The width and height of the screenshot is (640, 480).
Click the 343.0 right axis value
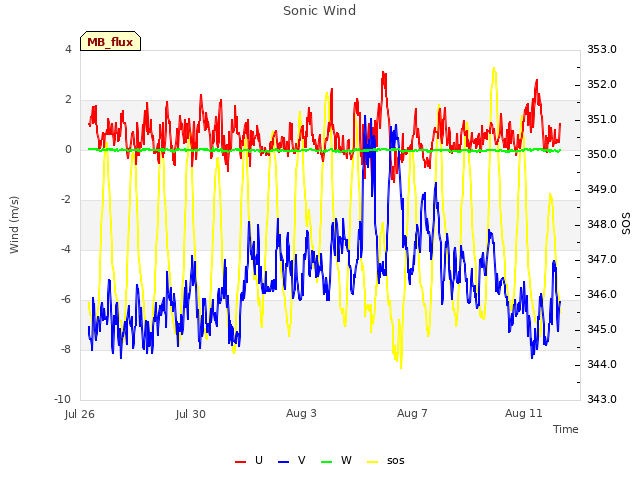[602, 399]
